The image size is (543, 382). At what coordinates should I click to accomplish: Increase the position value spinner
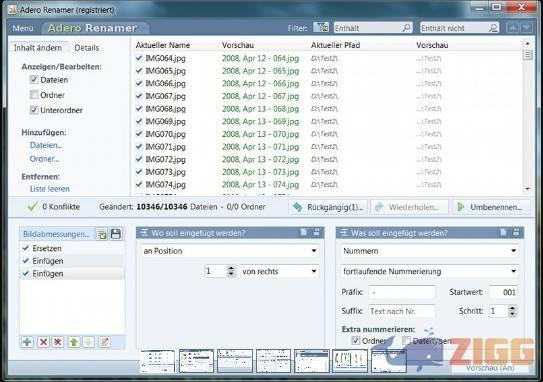pos(231,268)
